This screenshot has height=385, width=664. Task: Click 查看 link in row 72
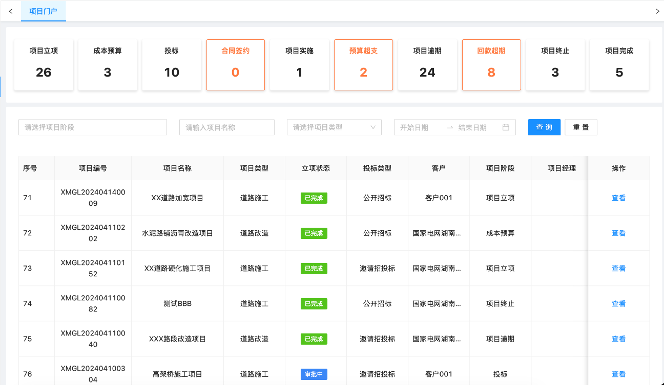coord(619,233)
